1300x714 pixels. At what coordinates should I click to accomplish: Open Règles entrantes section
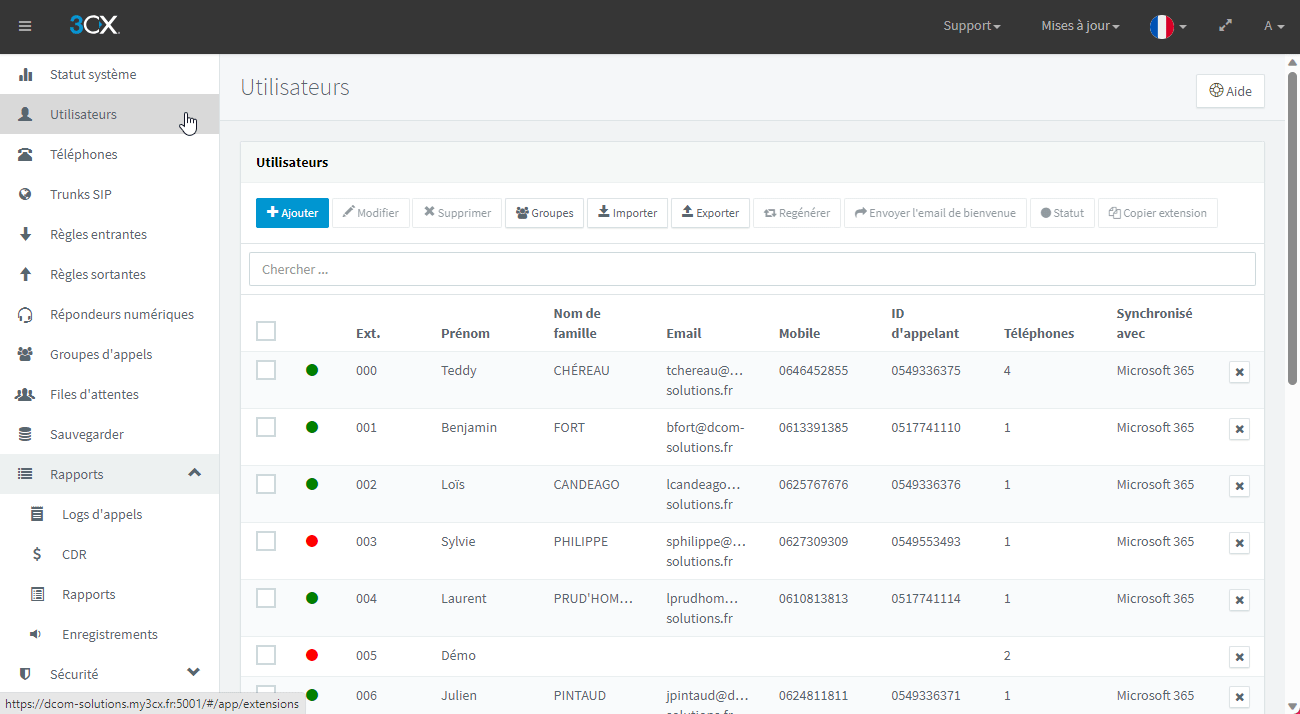(110, 234)
